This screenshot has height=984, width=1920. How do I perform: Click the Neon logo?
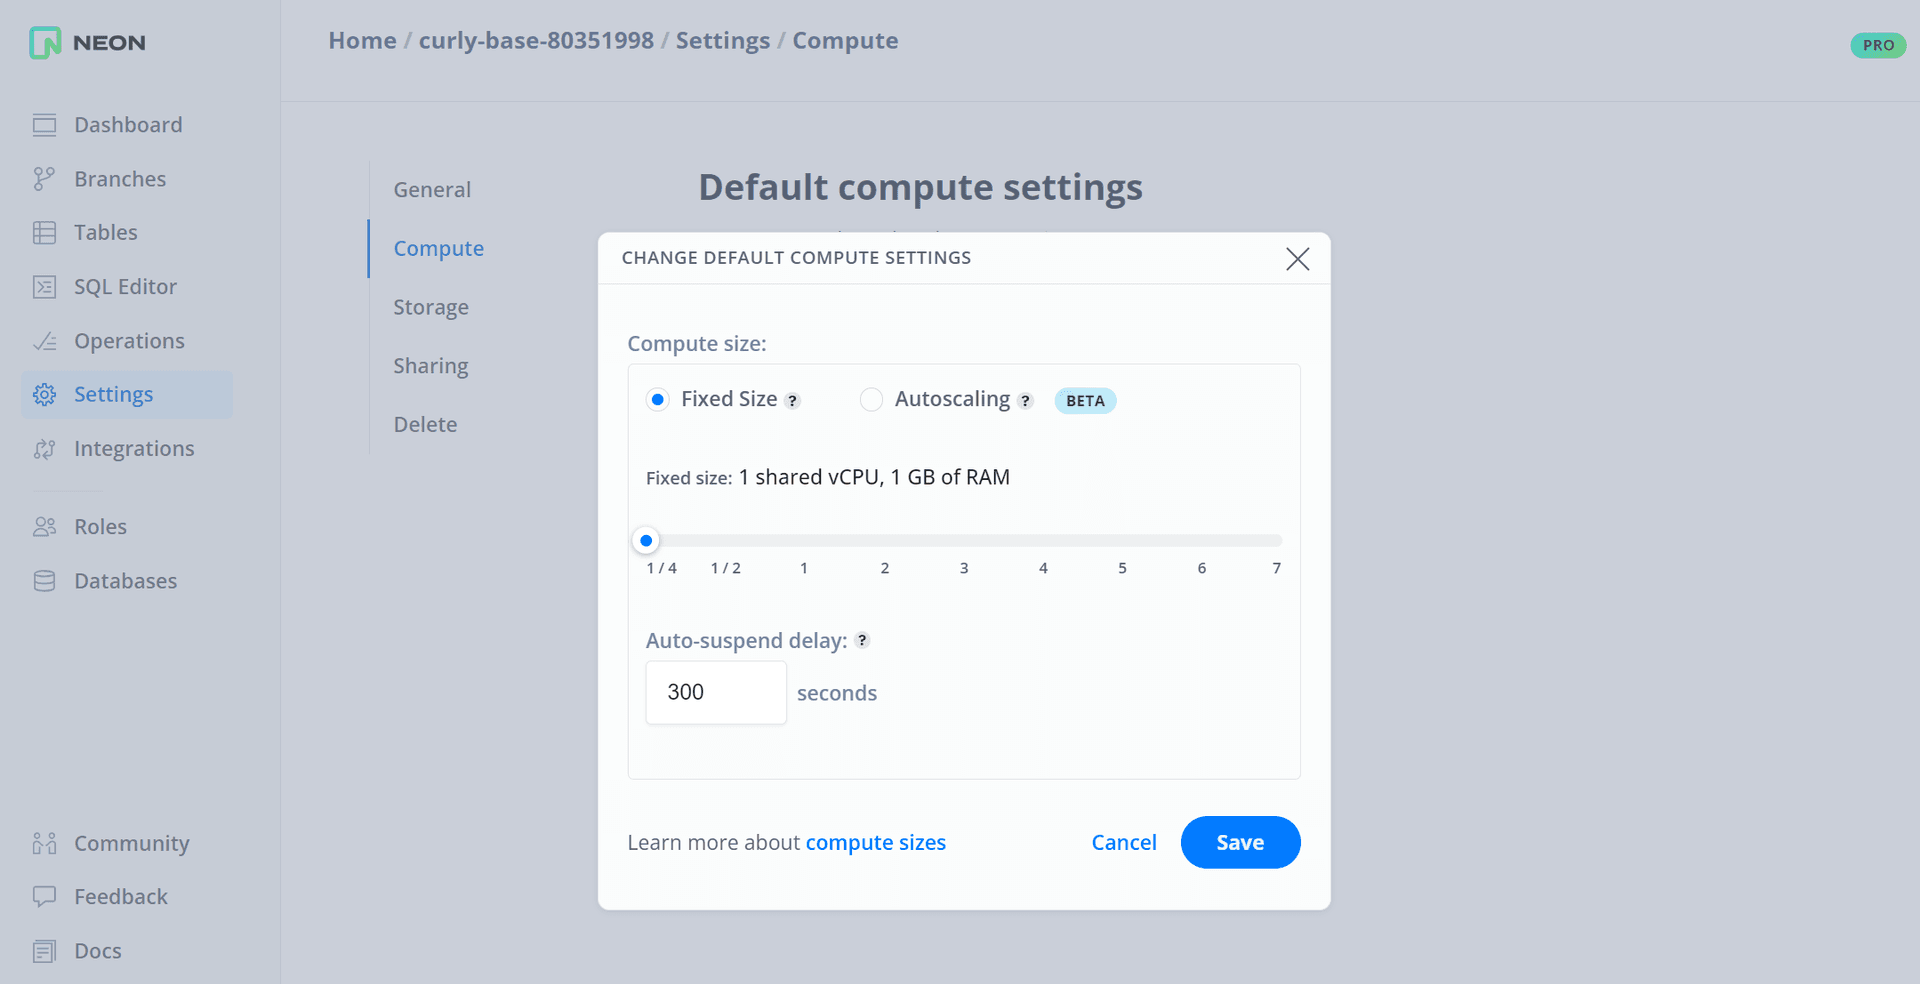pos(86,43)
